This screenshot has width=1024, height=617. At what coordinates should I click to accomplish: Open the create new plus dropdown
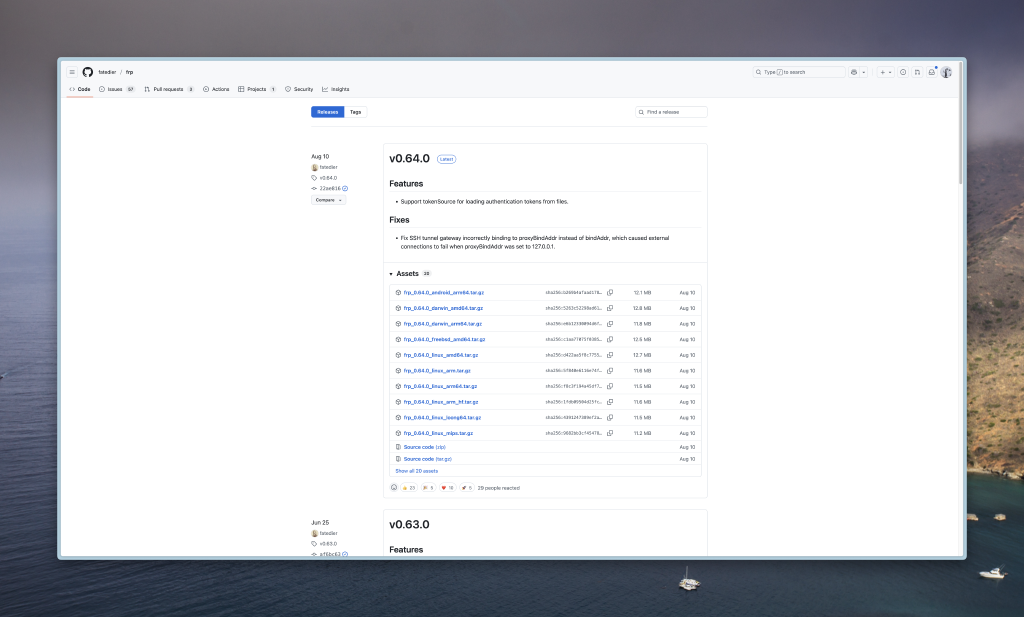pyautogui.click(x=885, y=72)
